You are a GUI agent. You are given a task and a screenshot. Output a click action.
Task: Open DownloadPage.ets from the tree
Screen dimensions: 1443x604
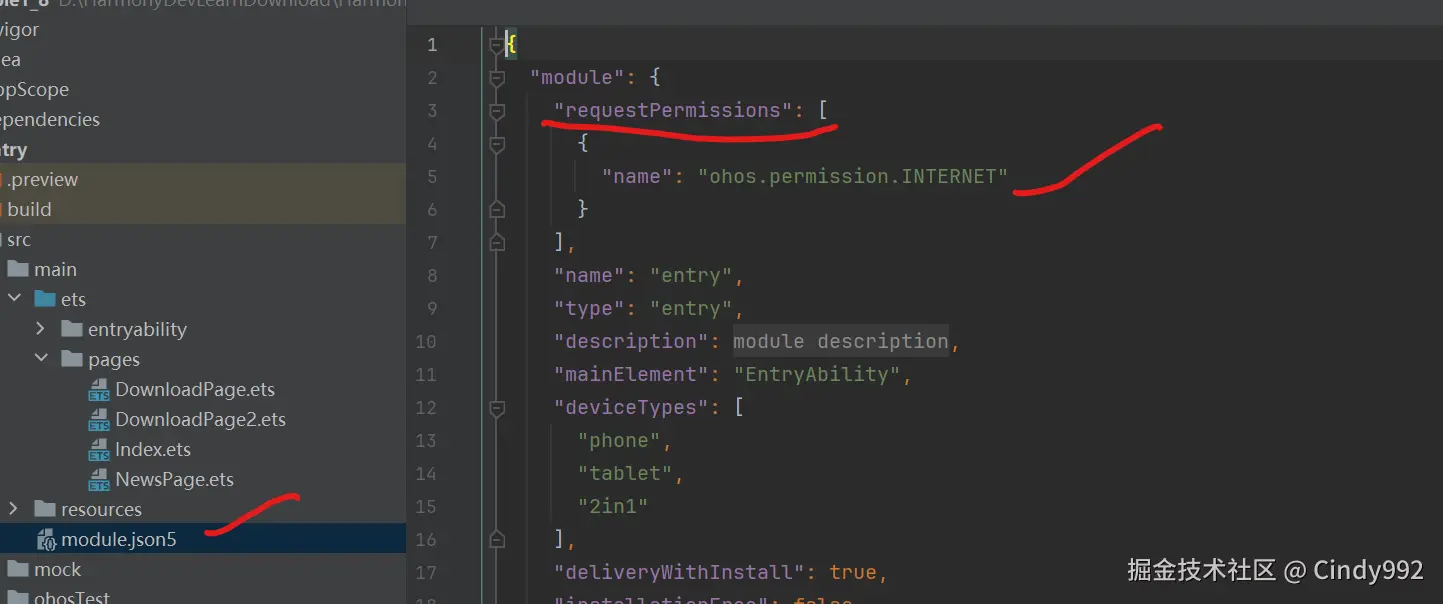(195, 390)
